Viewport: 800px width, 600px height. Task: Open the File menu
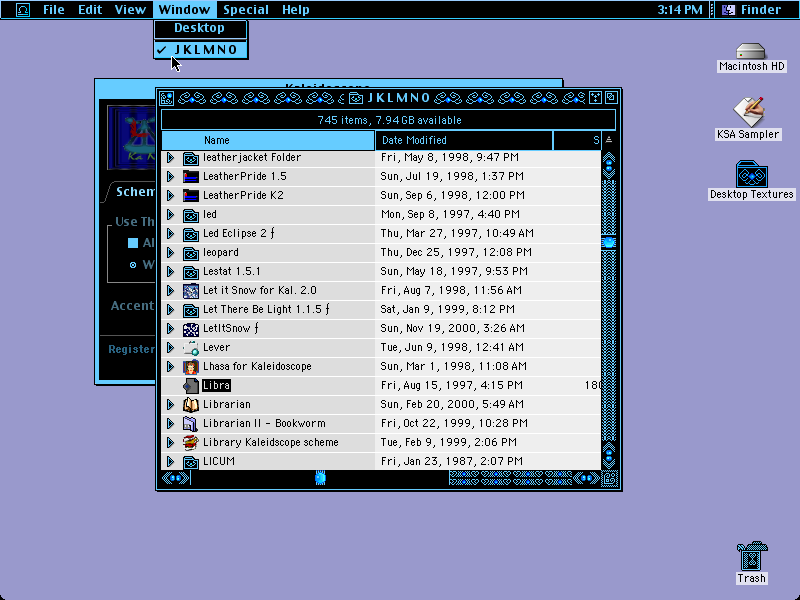tap(54, 10)
